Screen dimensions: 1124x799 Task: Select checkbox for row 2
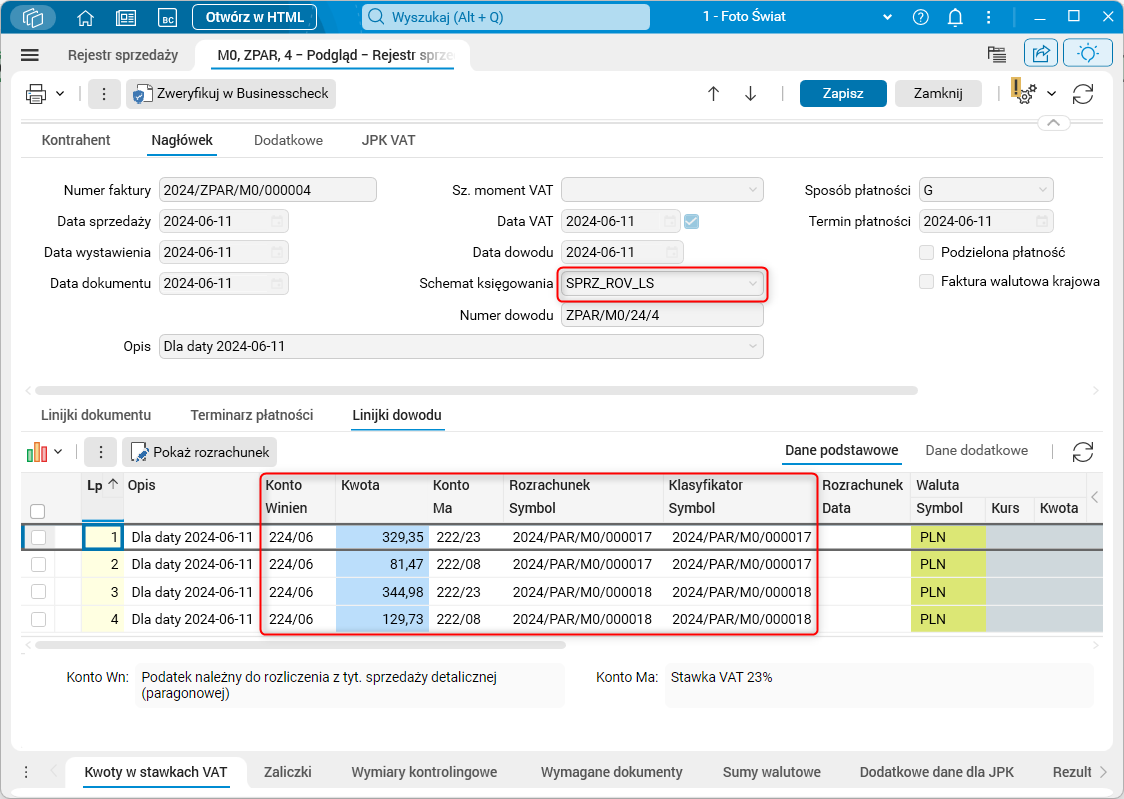pyautogui.click(x=39, y=565)
